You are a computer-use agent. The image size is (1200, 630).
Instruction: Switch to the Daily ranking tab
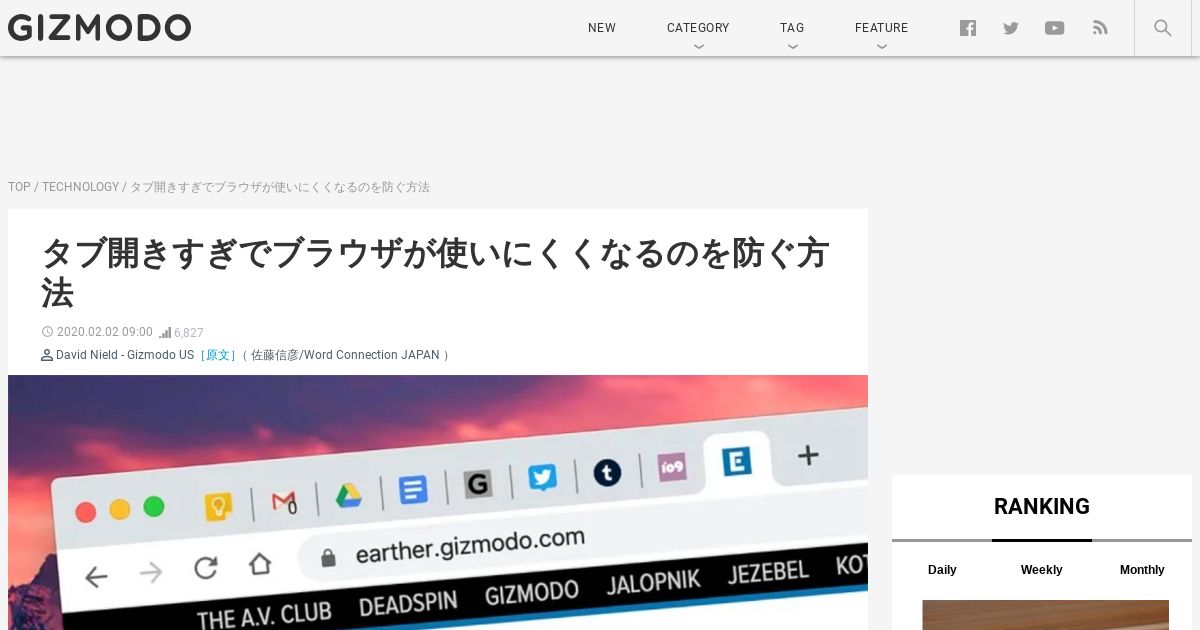pos(942,570)
